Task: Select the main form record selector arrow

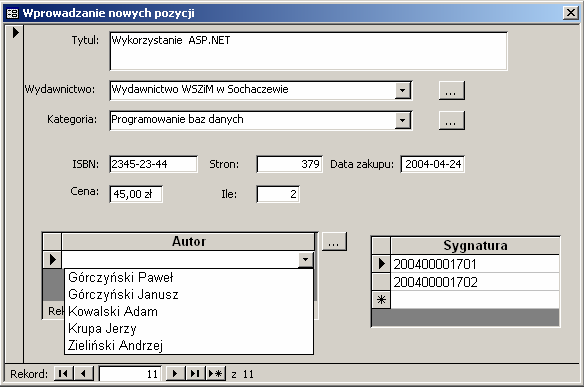Action: (x=15, y=33)
